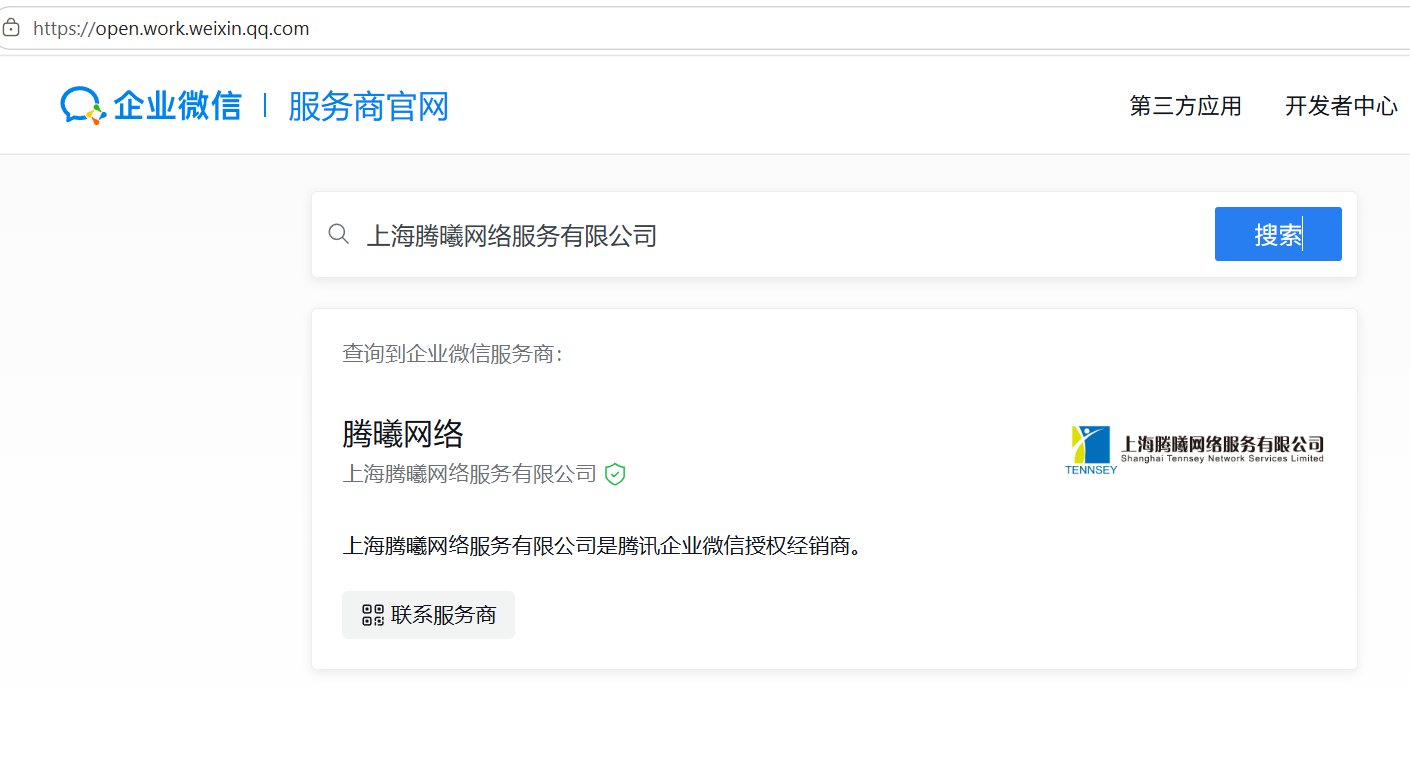Click the description stating 腾讯企业微信授权经销商

pyautogui.click(x=602, y=547)
